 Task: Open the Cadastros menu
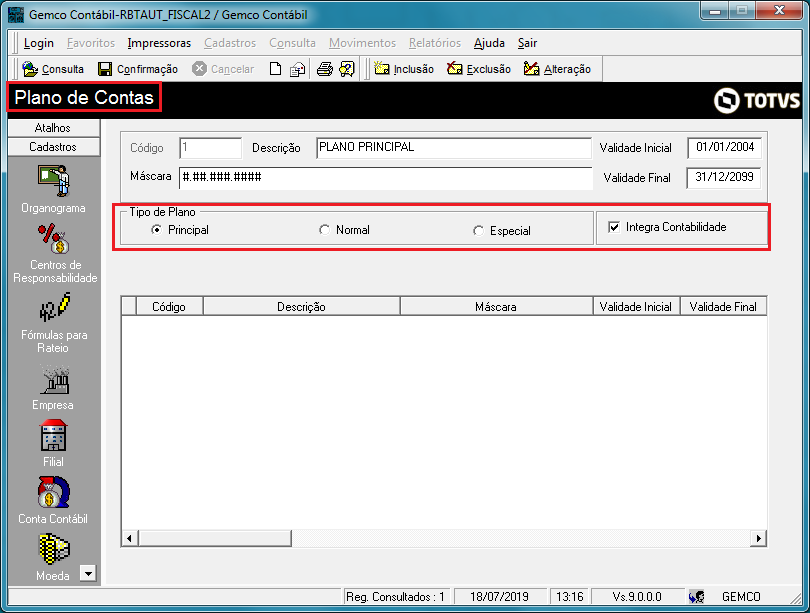coord(230,43)
